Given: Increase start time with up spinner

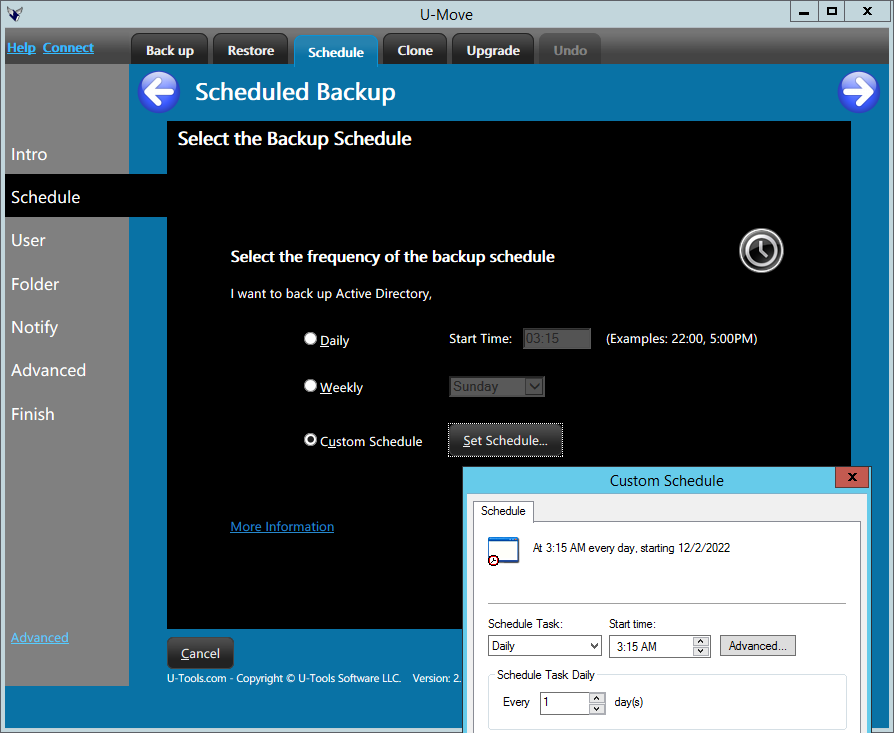Looking at the screenshot, I should pos(701,641).
